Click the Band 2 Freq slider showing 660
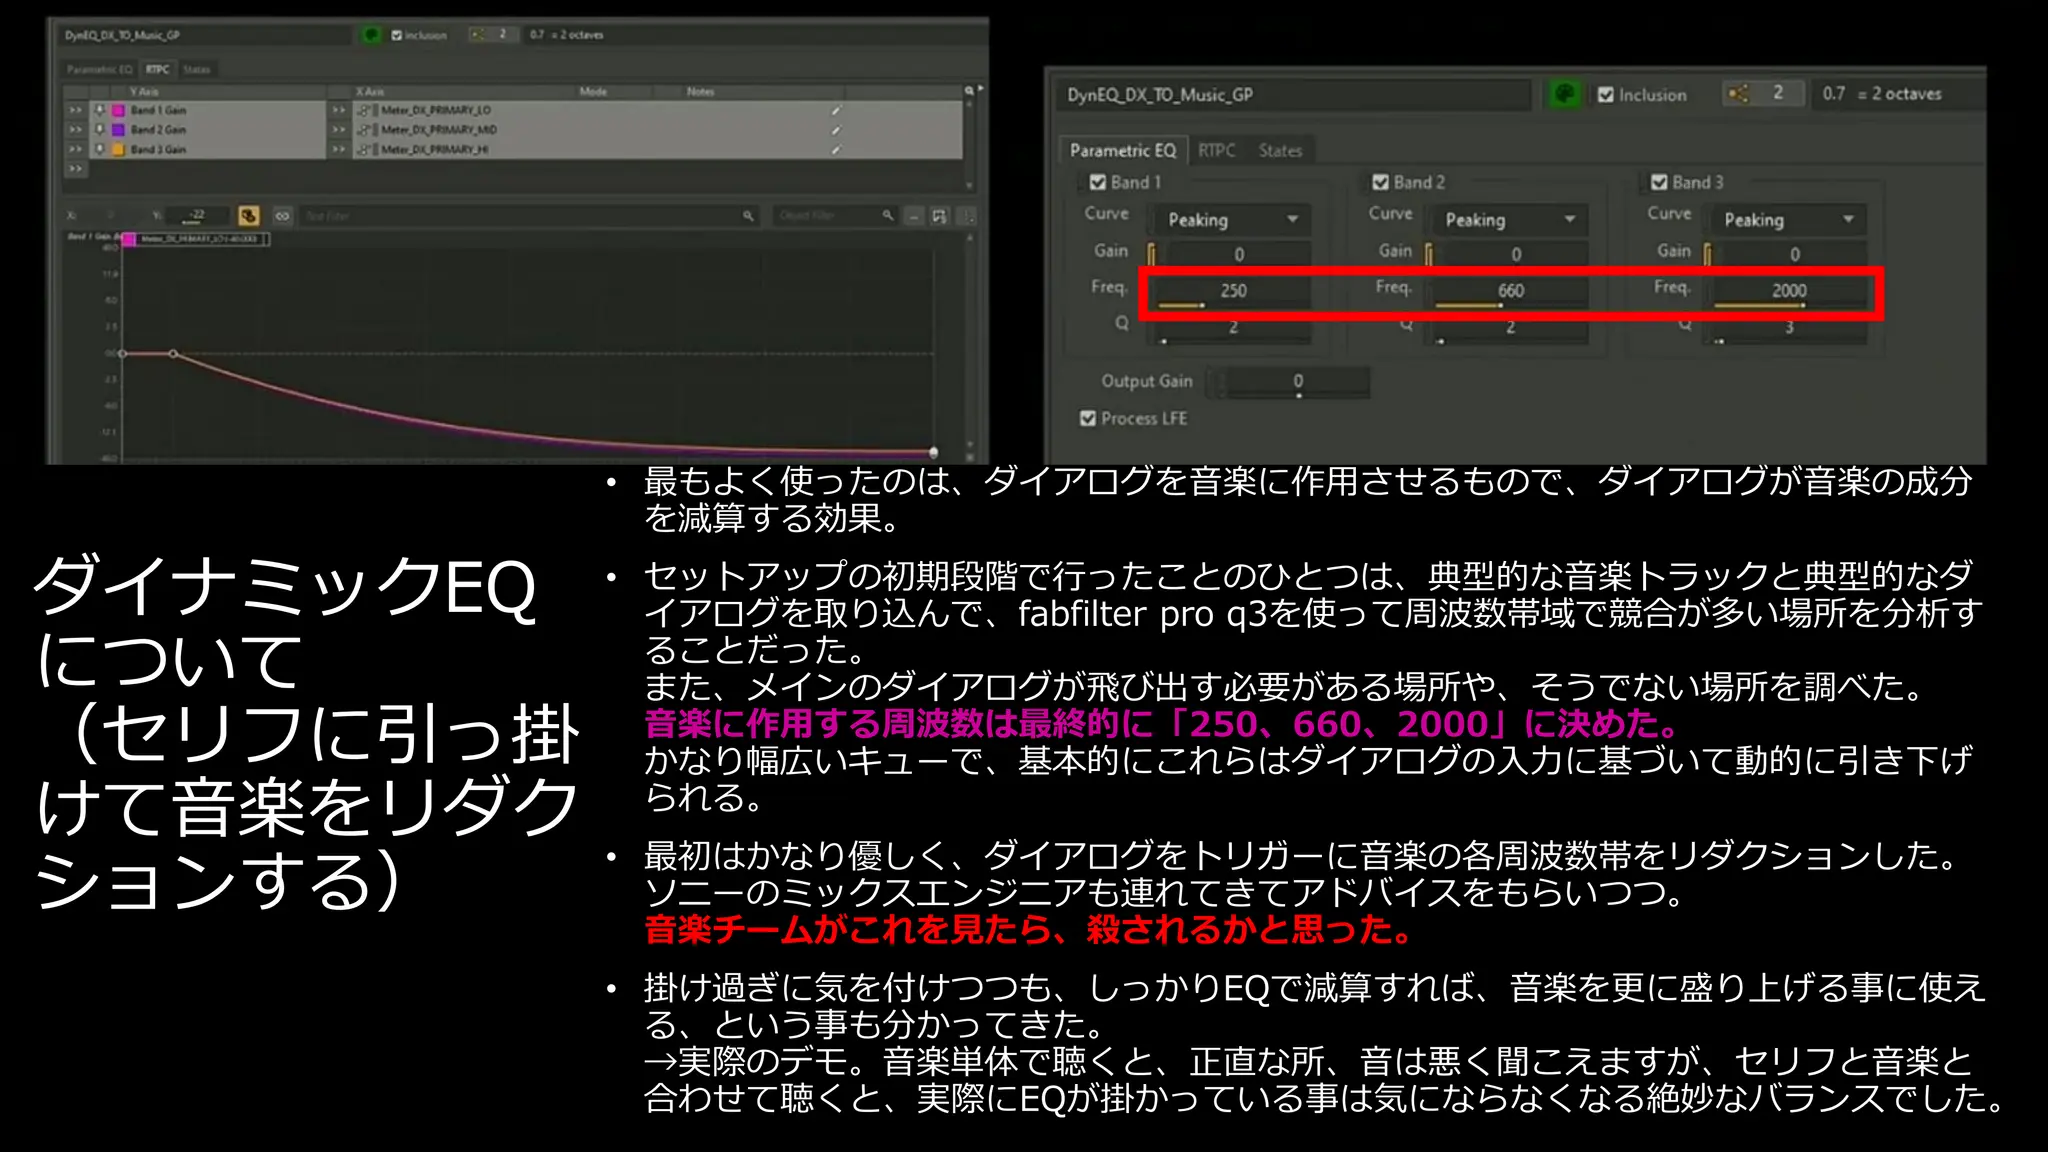 coord(1510,291)
